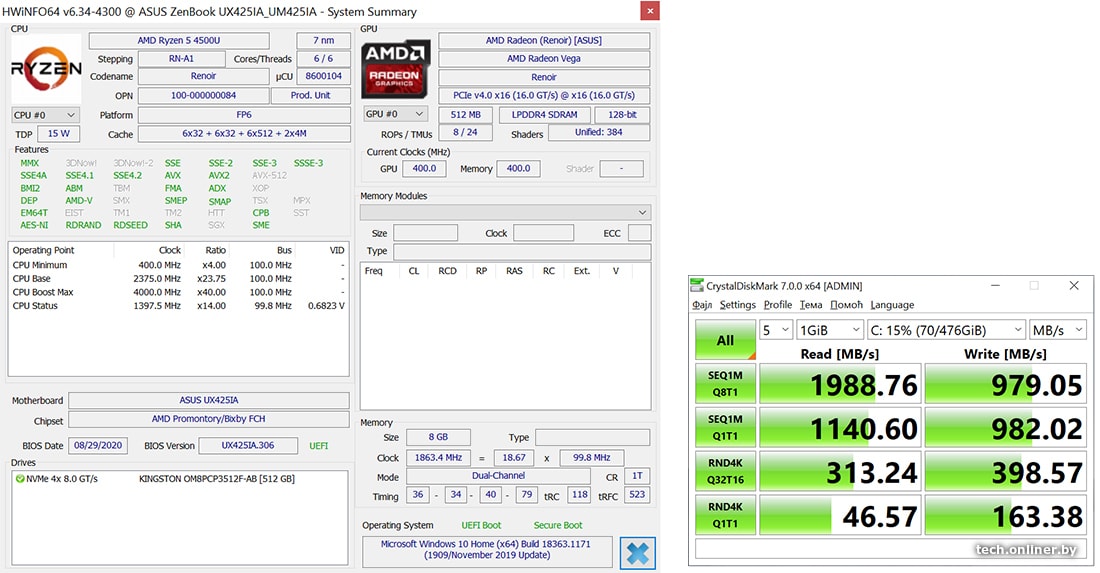Open the MB/s unit dropdown
This screenshot has height=573, width=1100.
1058,330
